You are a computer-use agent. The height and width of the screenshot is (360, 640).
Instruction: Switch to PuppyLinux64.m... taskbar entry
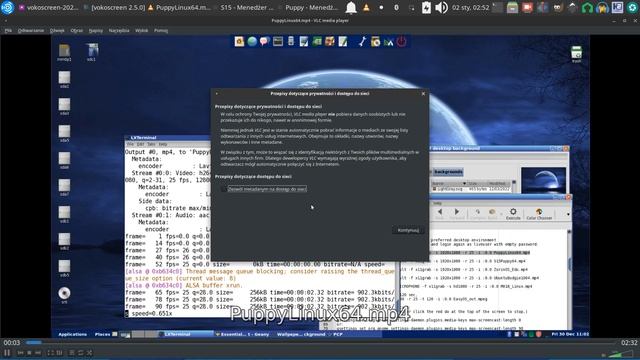coord(178,7)
